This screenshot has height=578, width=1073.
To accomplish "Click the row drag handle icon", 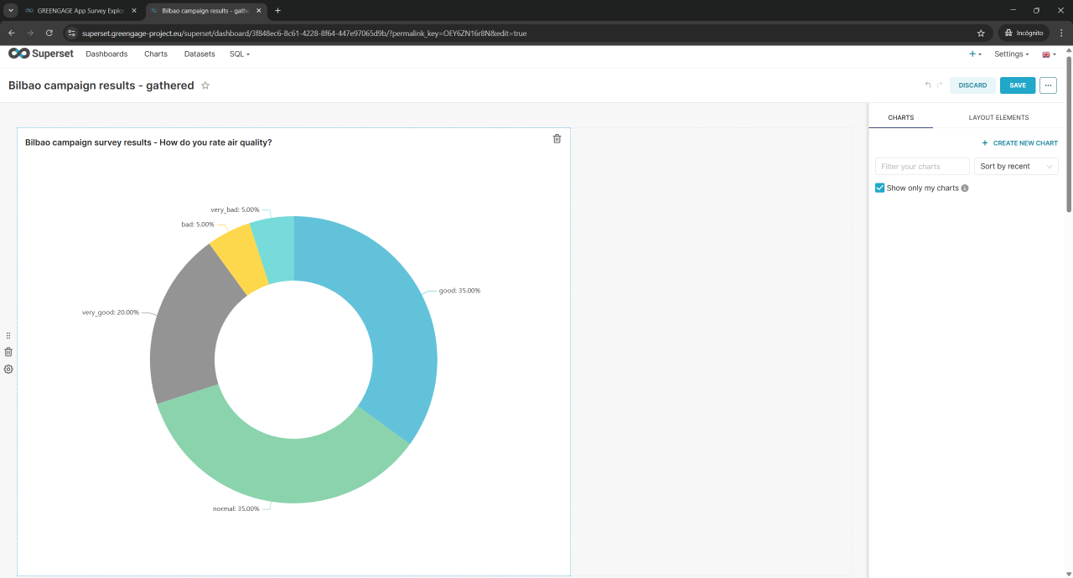I will (x=8, y=336).
